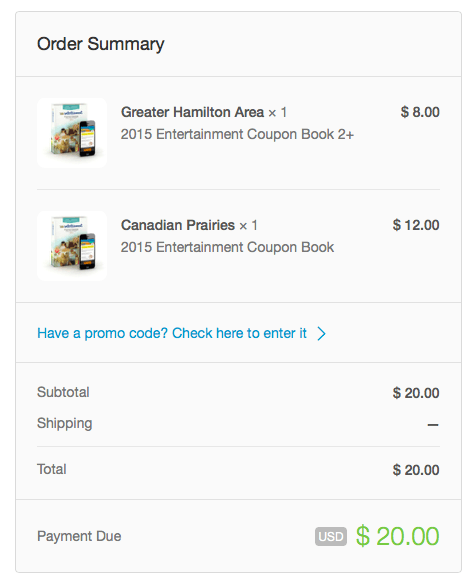Click the $ 12.00 item price
The width and height of the screenshot is (474, 584).
416,225
